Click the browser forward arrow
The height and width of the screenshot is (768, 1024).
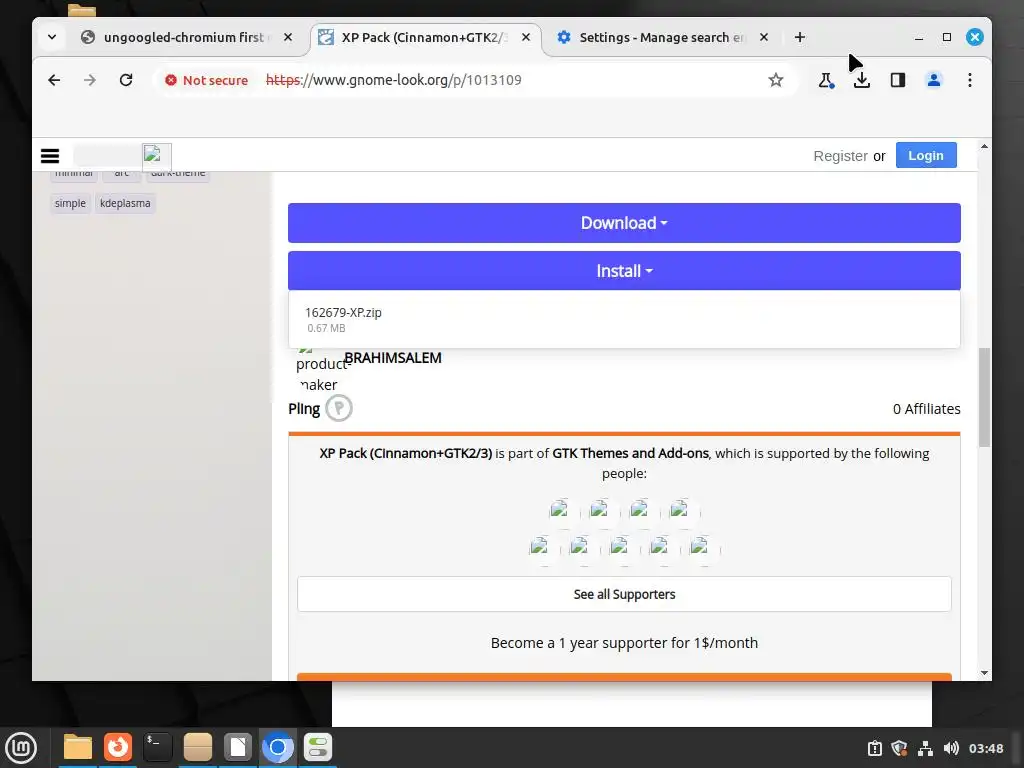[x=90, y=80]
